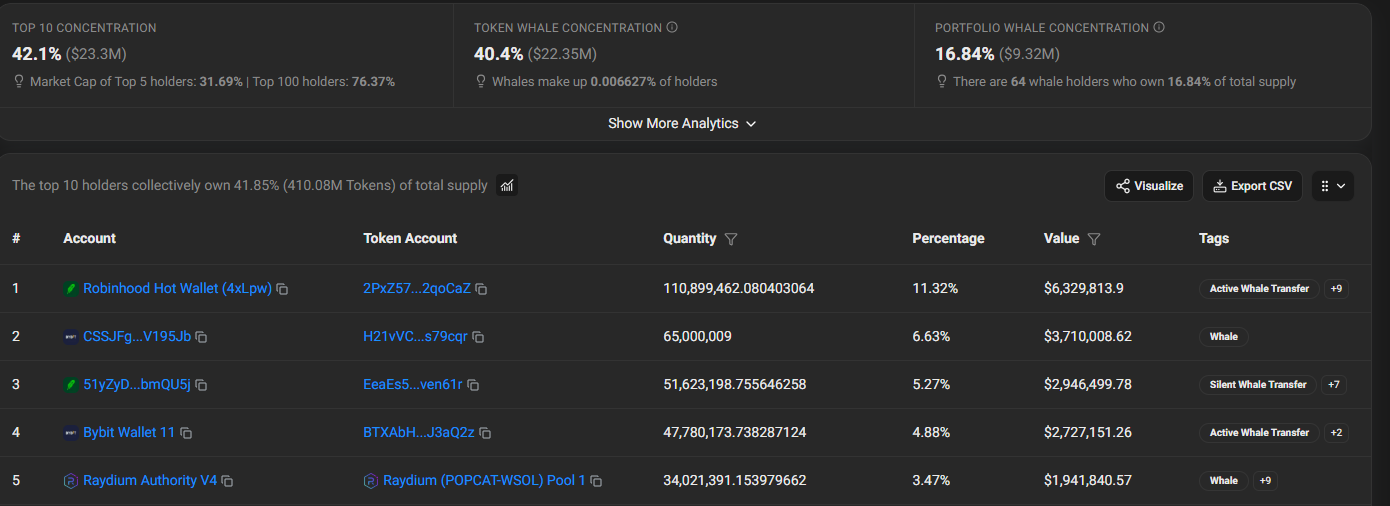This screenshot has height=506, width=1390.
Task: Expand +9 tags for Raydium Authority V4
Action: click(x=1265, y=481)
